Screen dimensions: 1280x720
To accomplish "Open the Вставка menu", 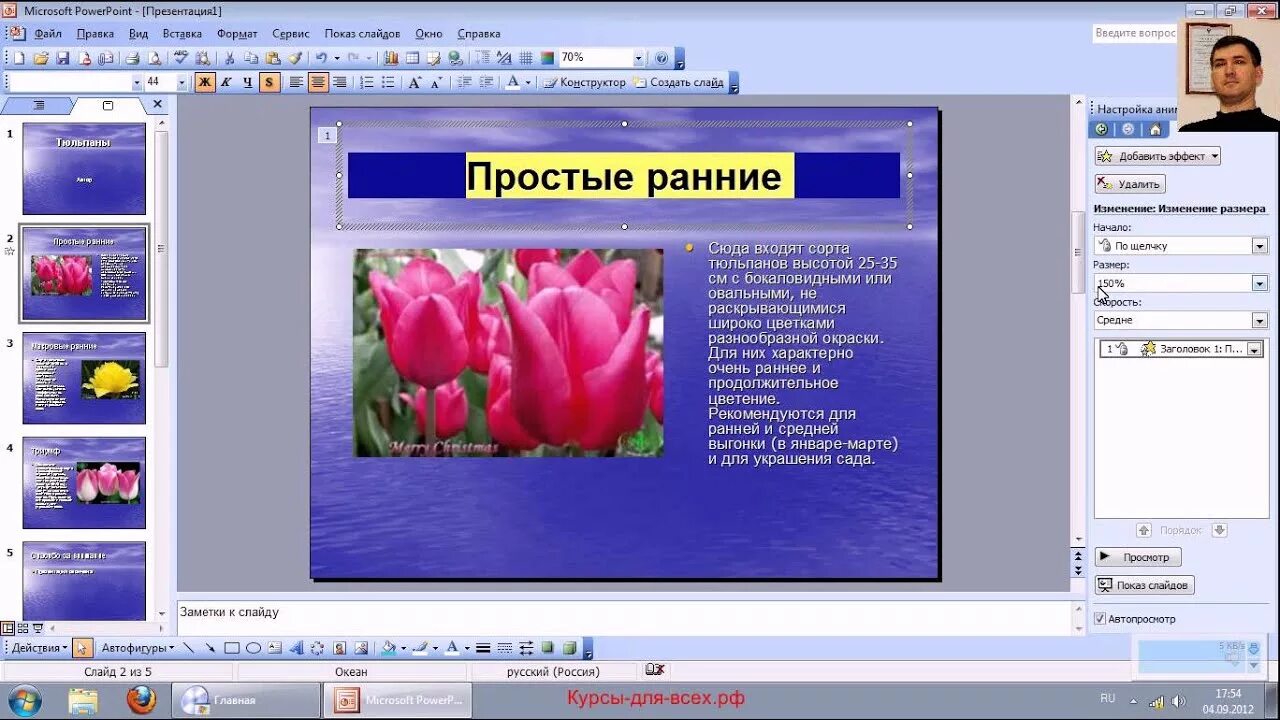I will point(182,33).
